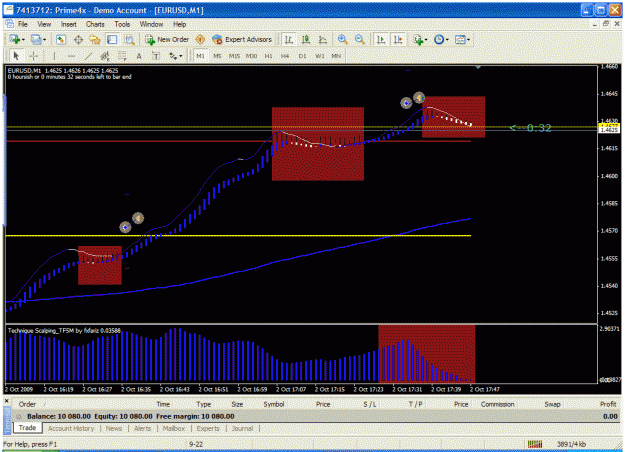Toggle Chart Shift icon
Screen dimensions: 625x452
[398, 39]
